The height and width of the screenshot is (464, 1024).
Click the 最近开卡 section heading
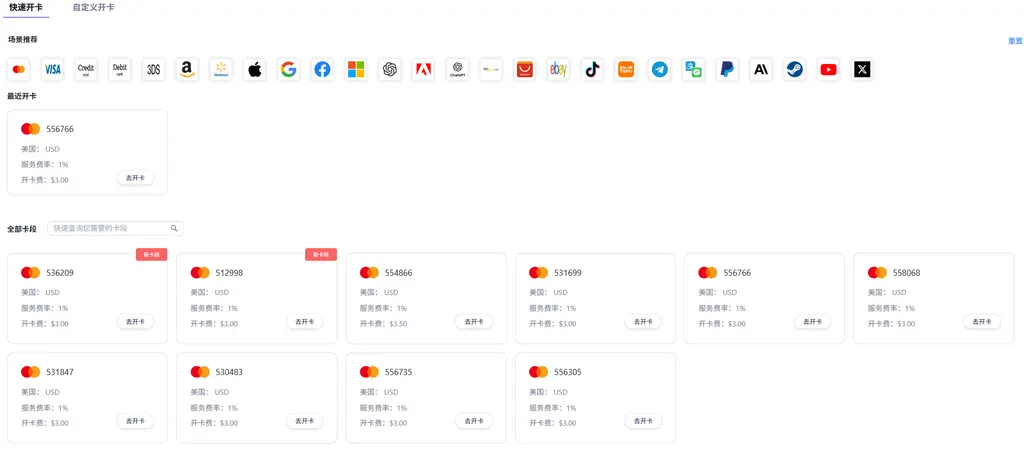coord(22,97)
